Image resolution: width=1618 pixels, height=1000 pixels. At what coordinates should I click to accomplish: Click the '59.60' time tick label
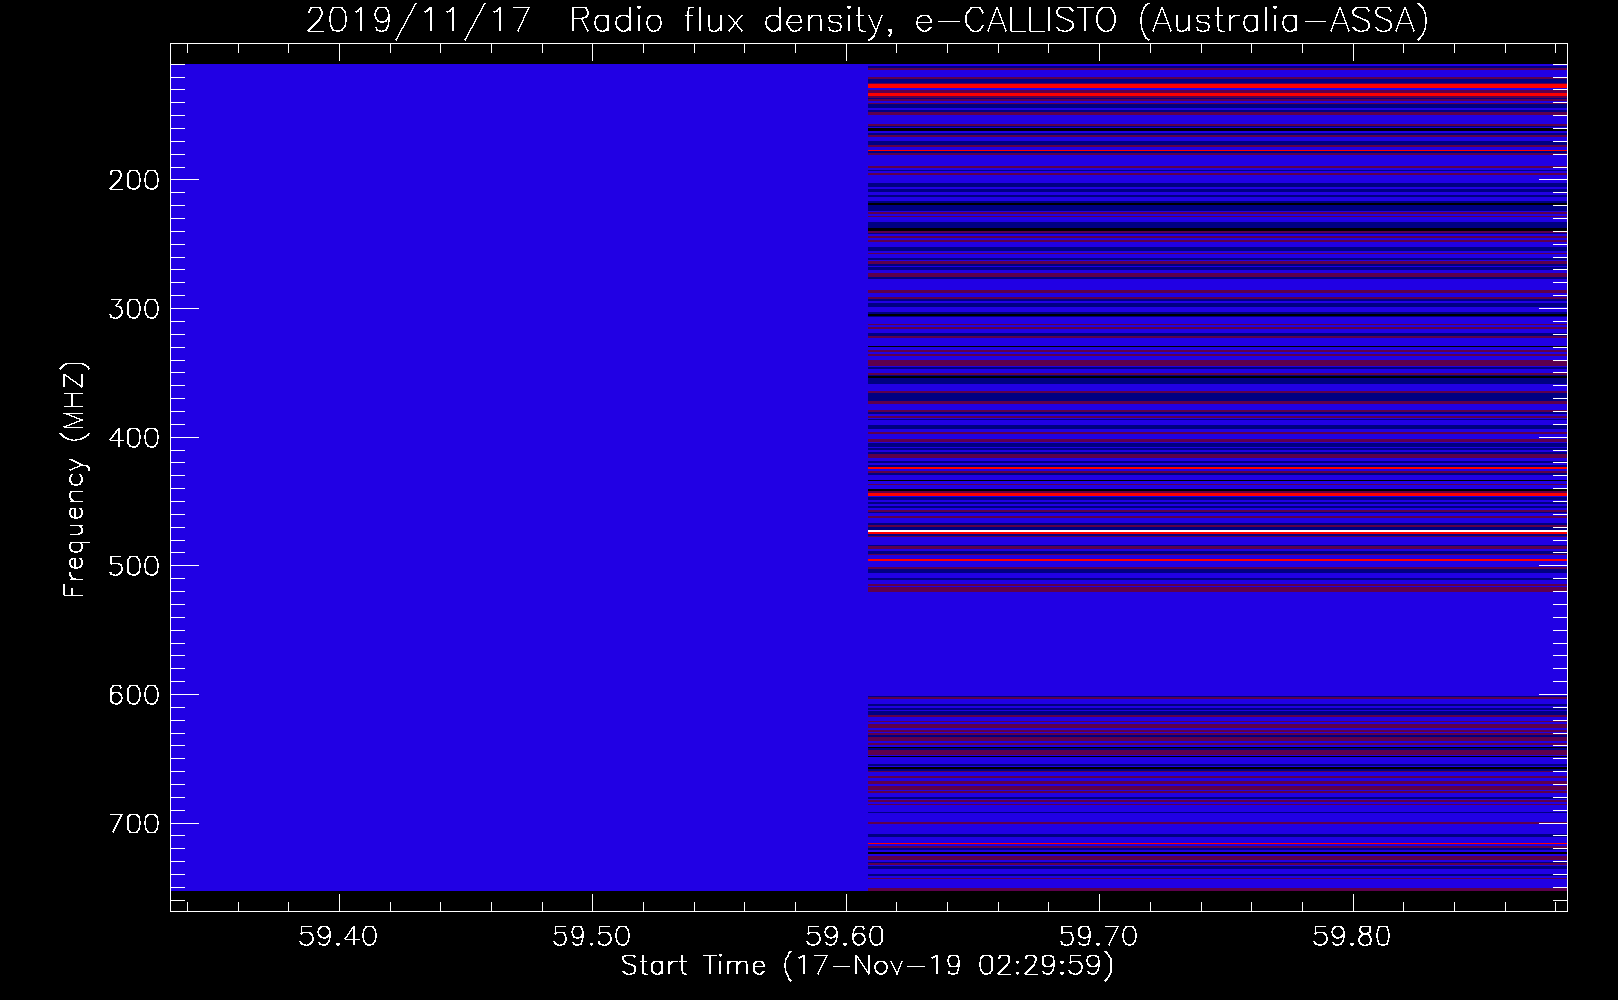[x=846, y=936]
